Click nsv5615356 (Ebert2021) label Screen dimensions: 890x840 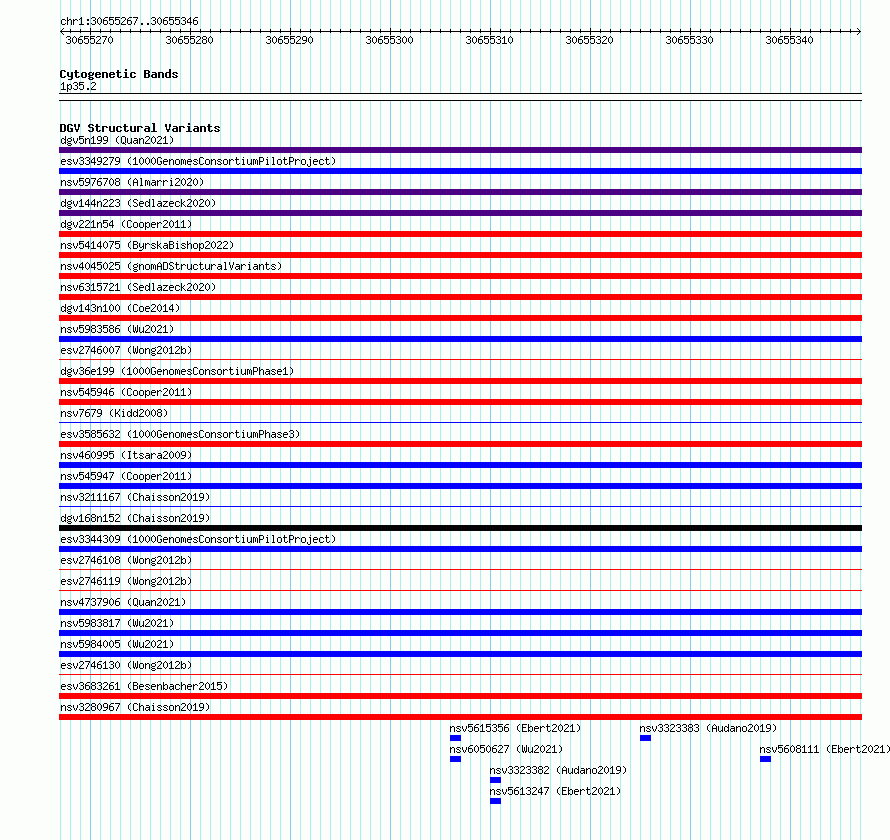click(515, 728)
